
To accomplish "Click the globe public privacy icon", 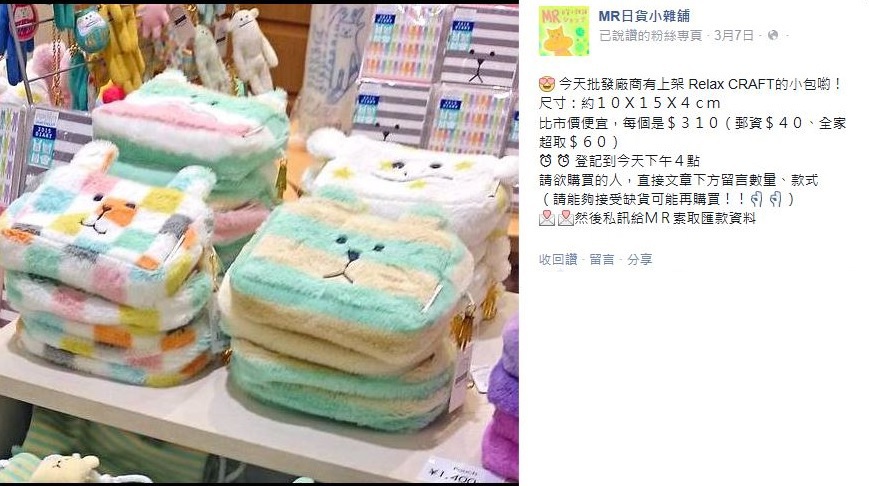I will [x=773, y=35].
